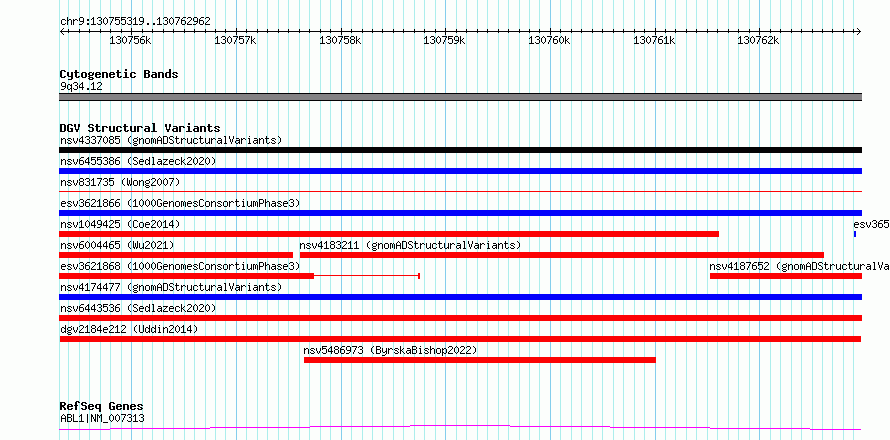Open the nsv6004465 (Wu2021) label
The image size is (890, 440).
(117, 245)
